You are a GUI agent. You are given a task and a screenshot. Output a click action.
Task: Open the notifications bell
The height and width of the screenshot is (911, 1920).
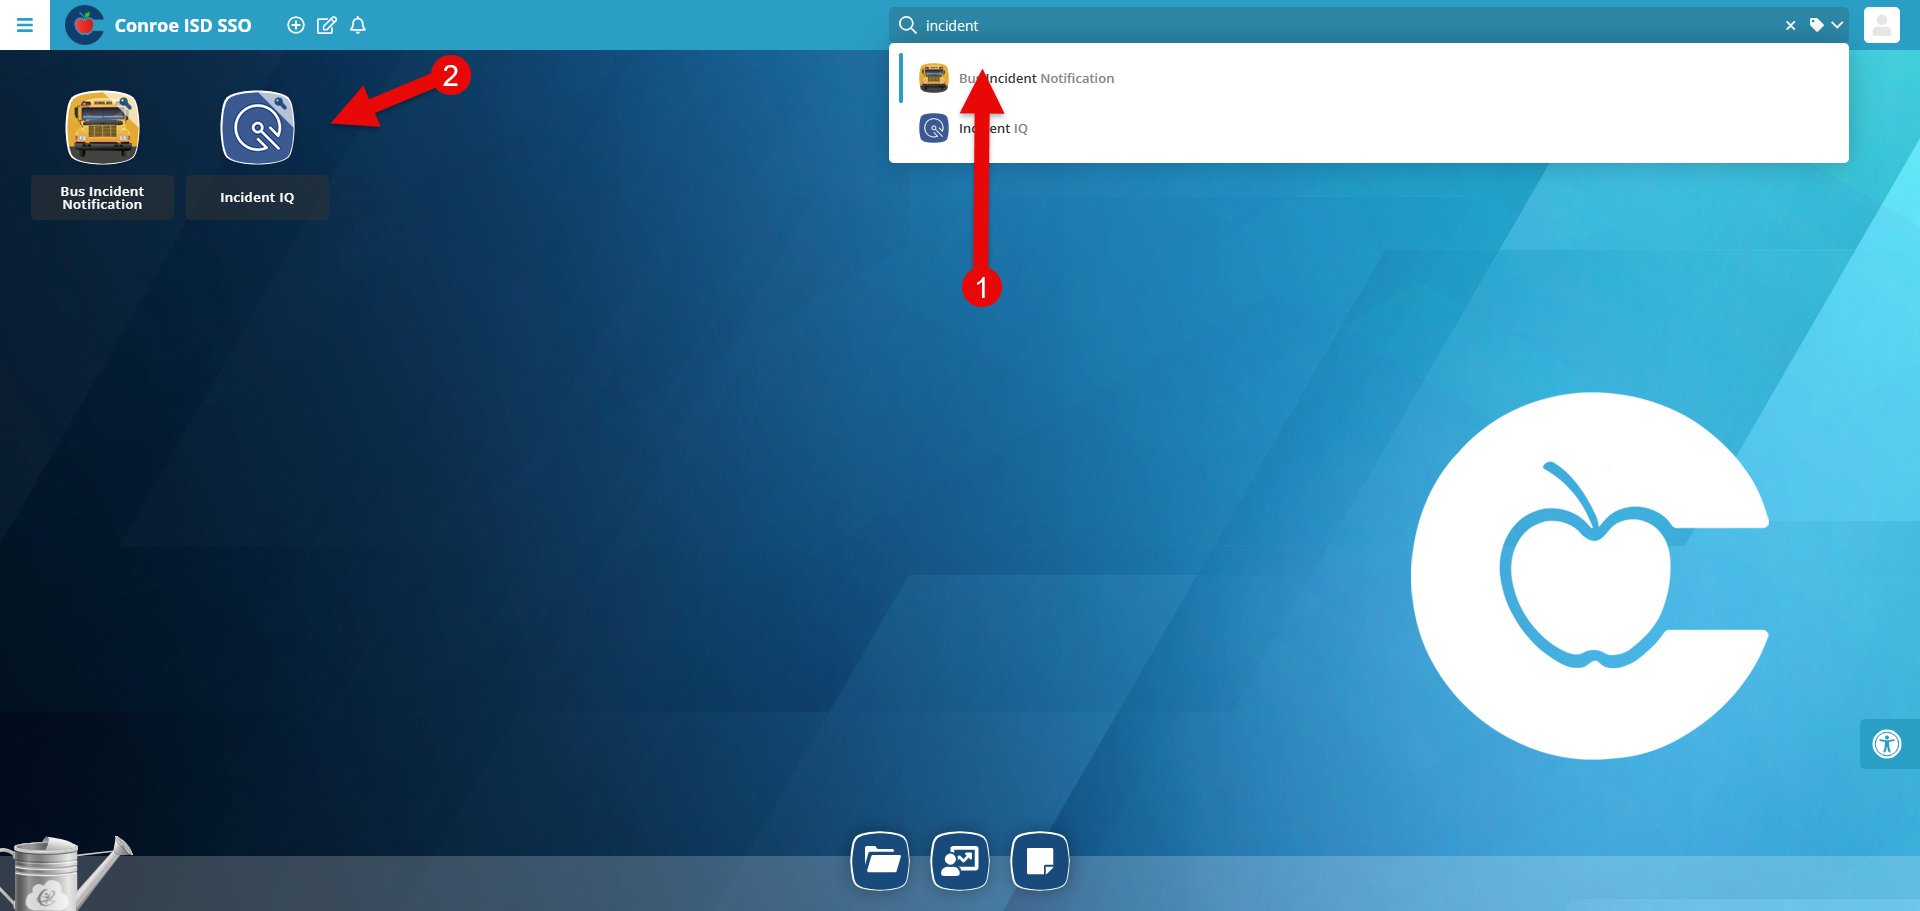[358, 25]
